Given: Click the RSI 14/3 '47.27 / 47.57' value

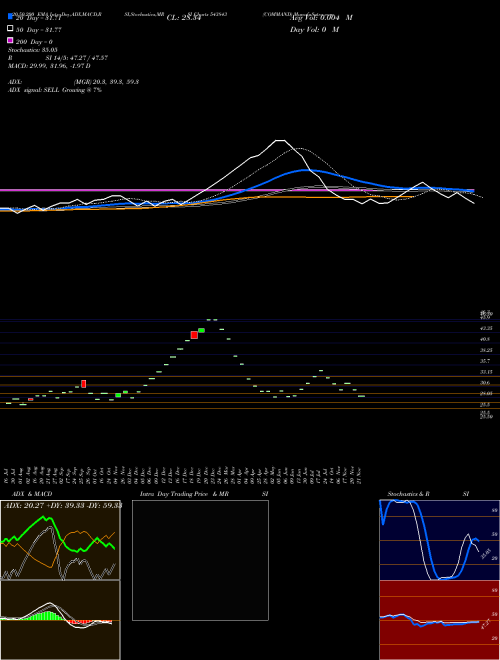Looking at the screenshot, I should pyautogui.click(x=88, y=58).
